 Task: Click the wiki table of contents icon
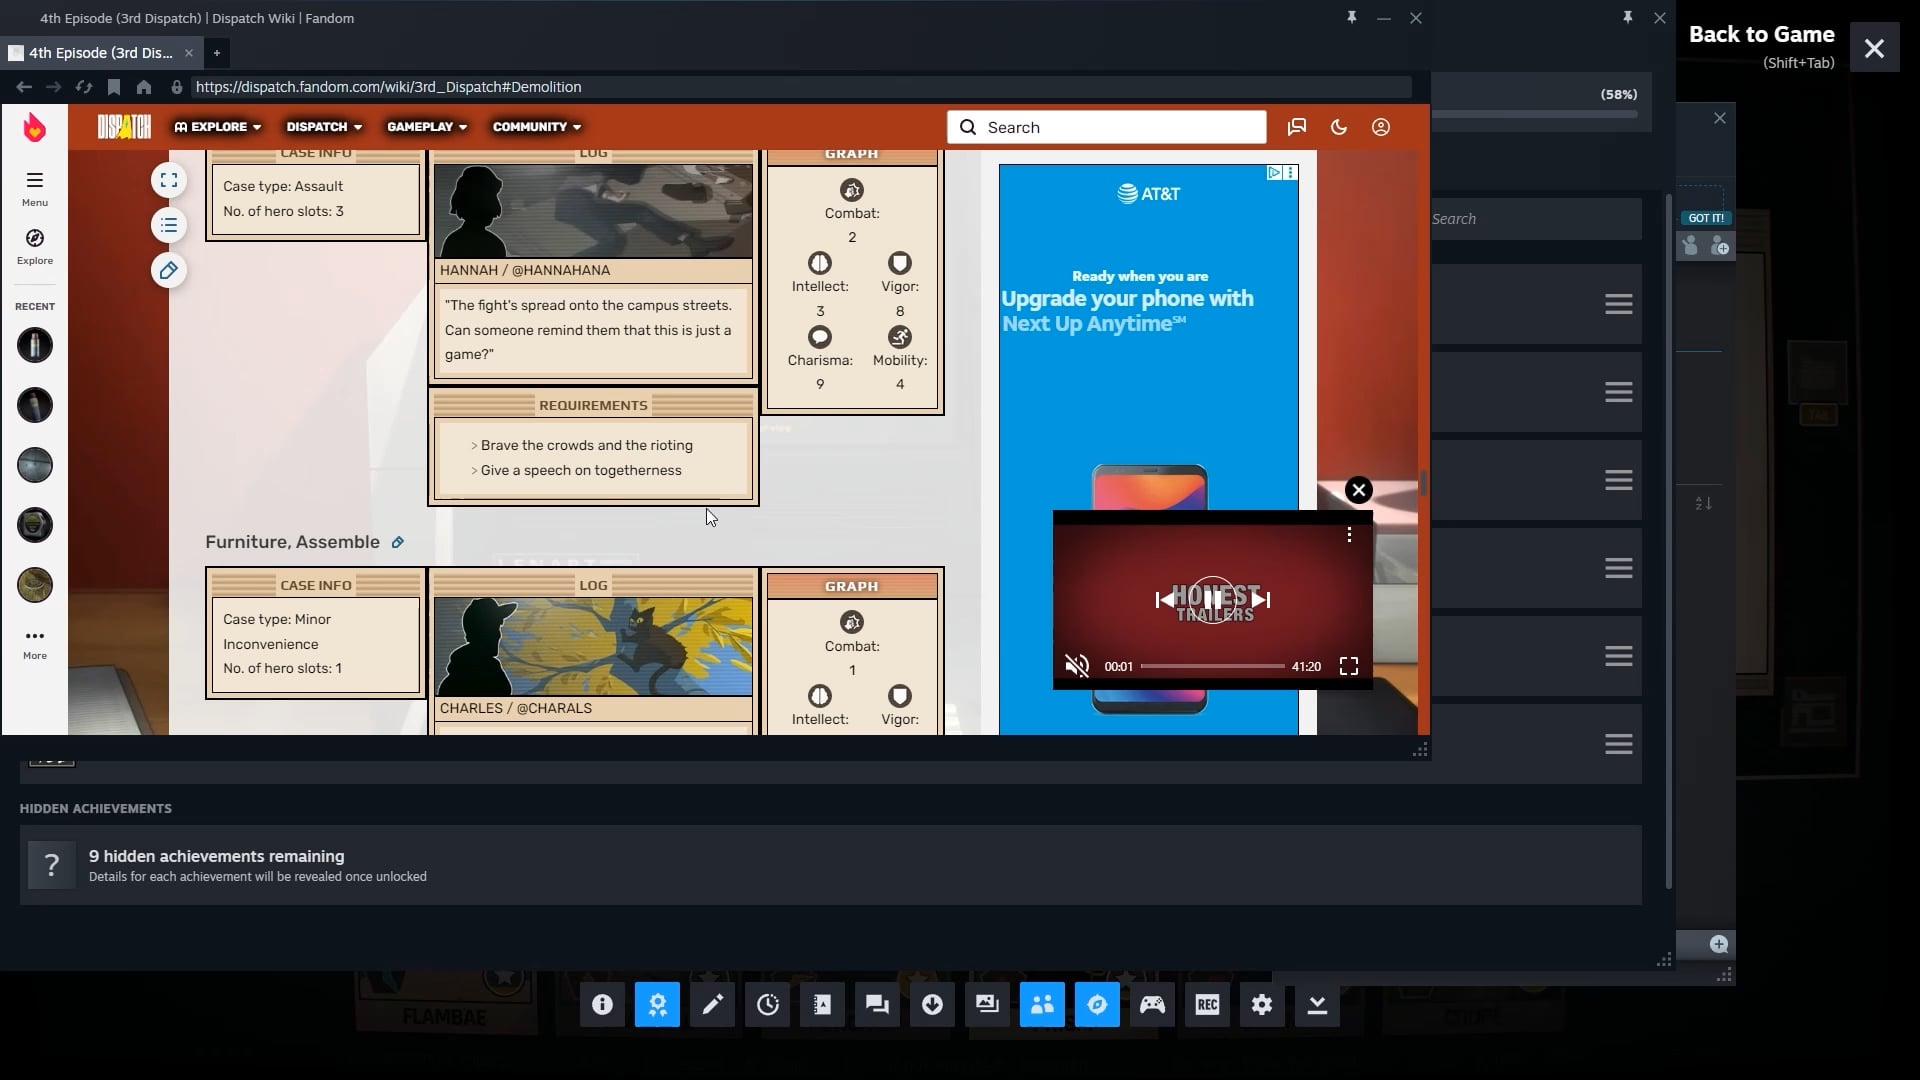coord(169,226)
